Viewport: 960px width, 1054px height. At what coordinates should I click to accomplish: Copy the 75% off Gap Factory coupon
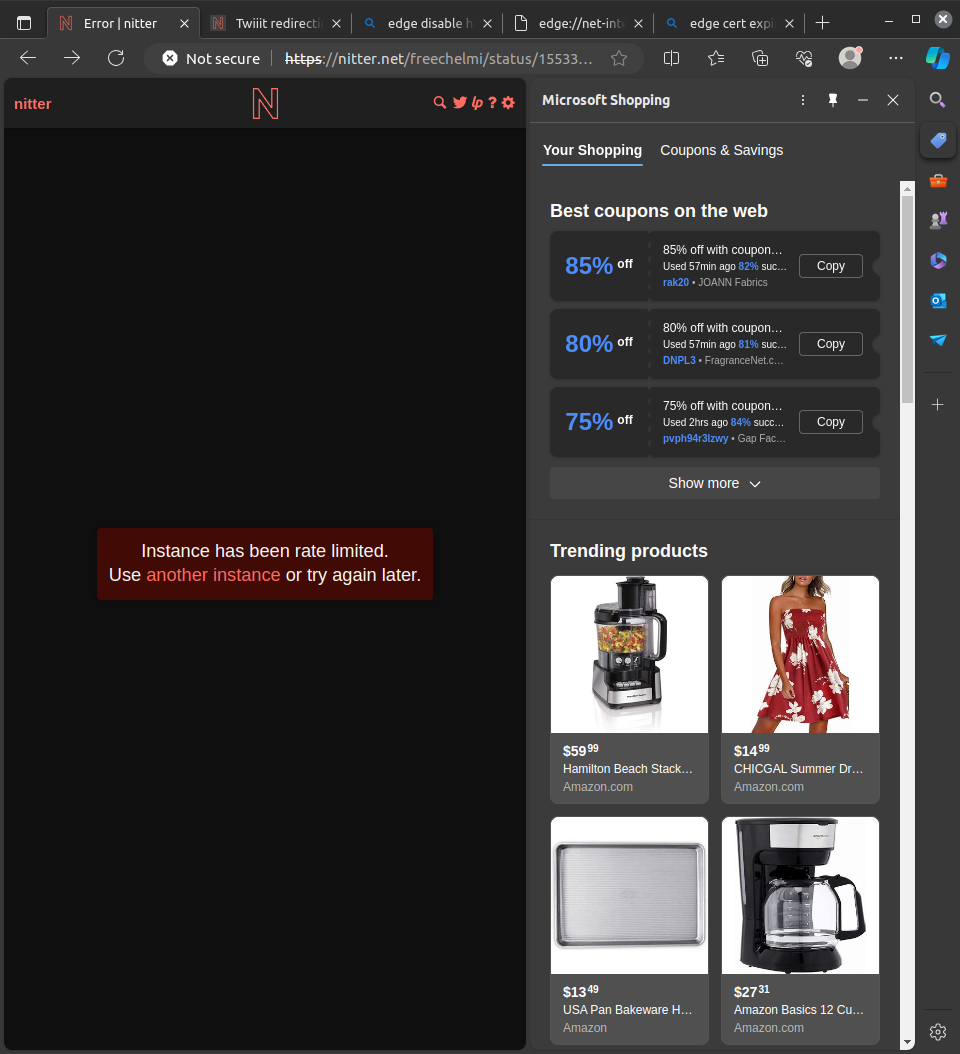tap(831, 422)
